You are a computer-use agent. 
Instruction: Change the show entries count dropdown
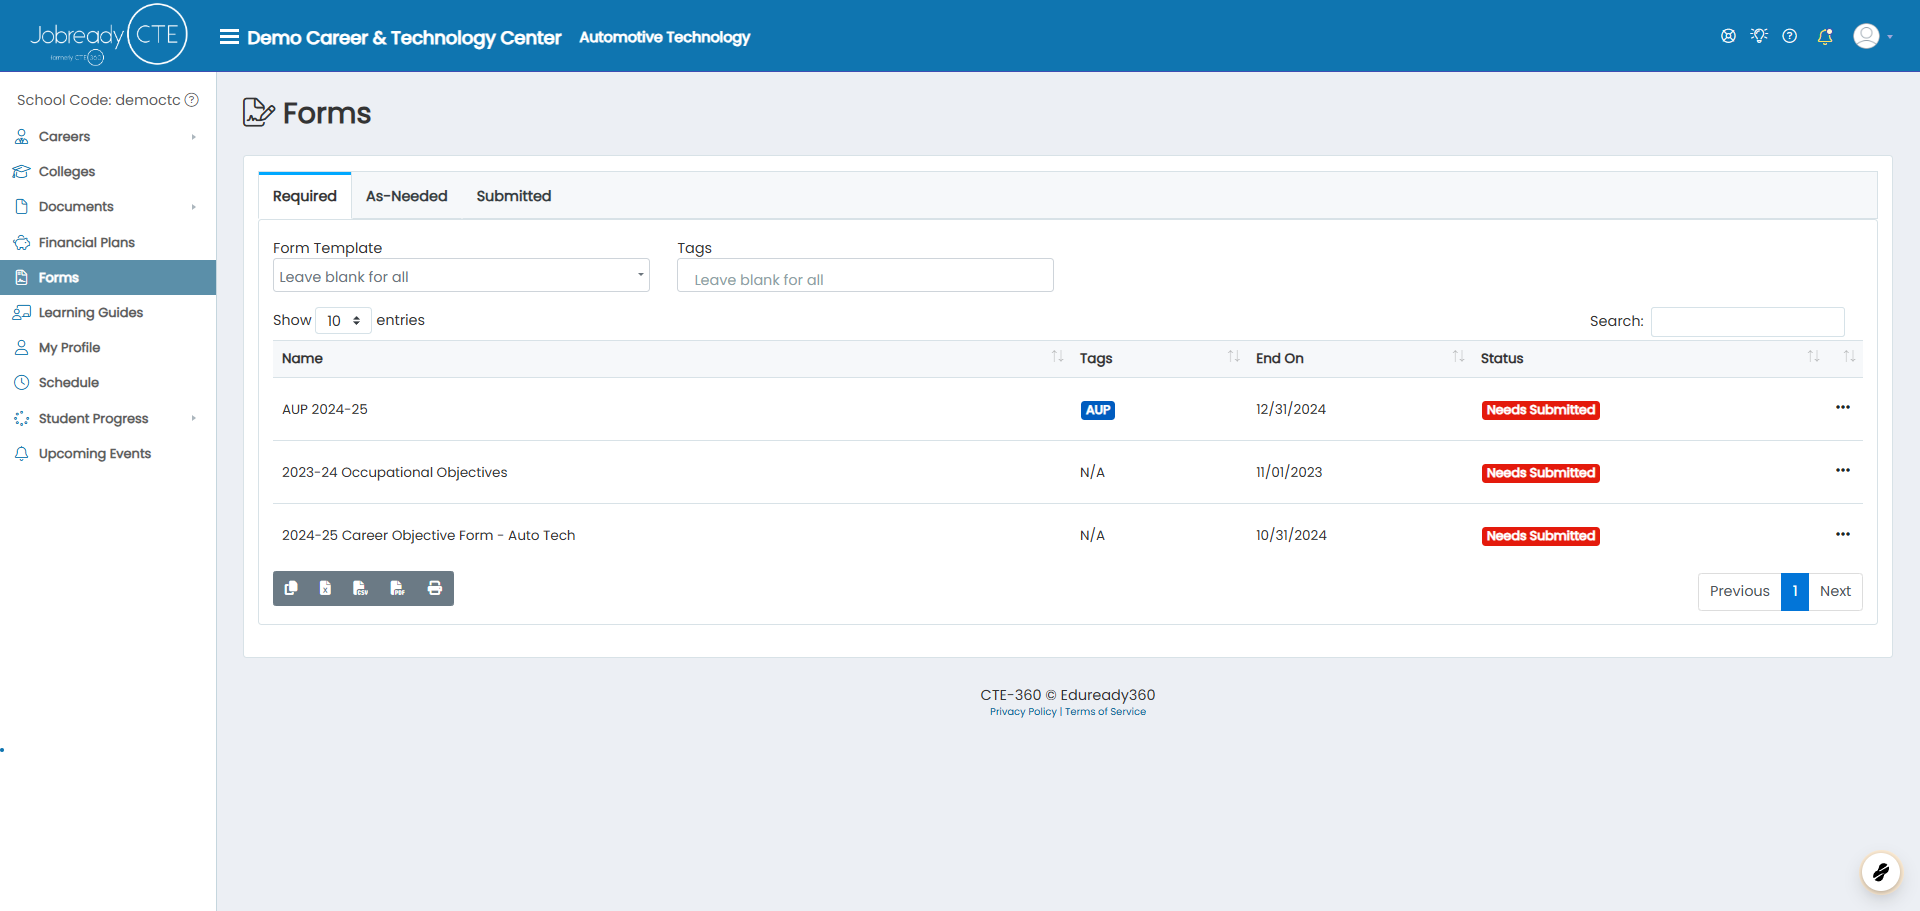click(x=343, y=320)
